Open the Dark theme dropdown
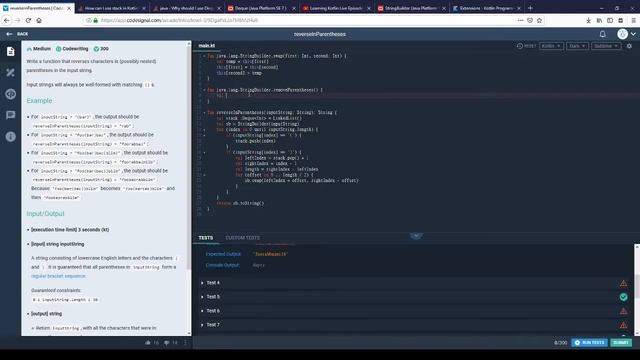The image size is (640, 360). [x=577, y=46]
